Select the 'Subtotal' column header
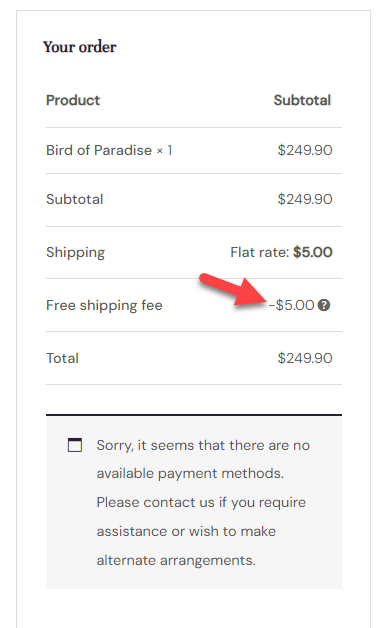389x628 pixels. pos(302,100)
